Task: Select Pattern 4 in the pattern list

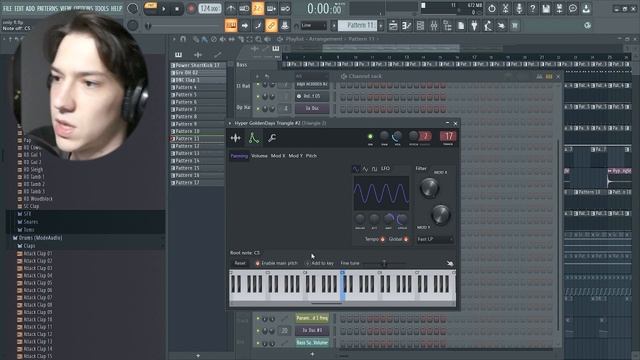Action: [x=198, y=87]
